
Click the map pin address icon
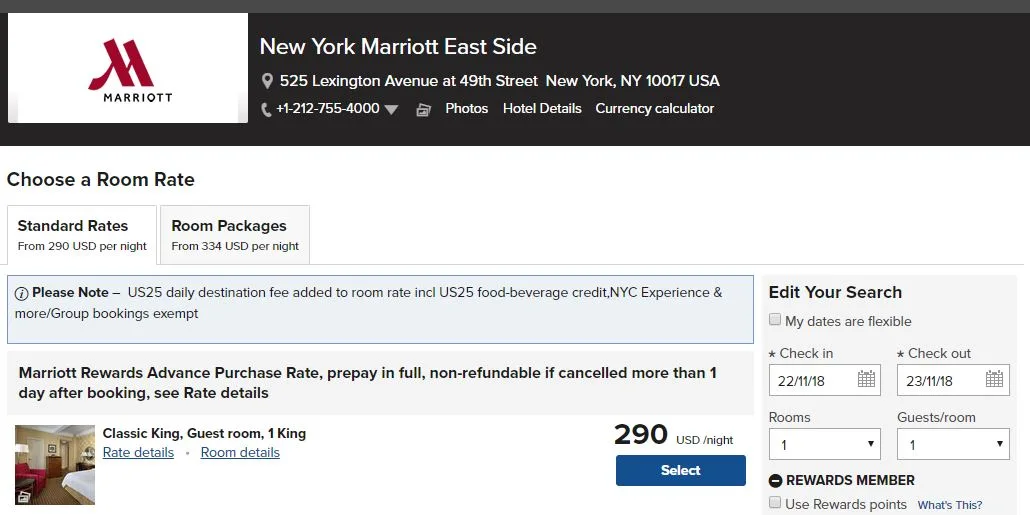(x=267, y=81)
